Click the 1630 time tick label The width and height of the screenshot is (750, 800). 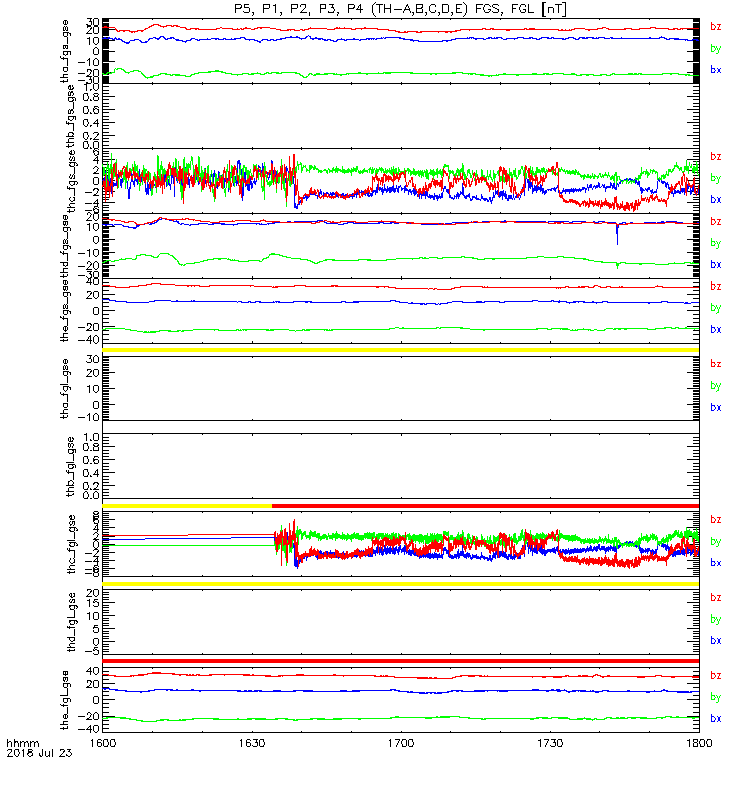[252, 743]
